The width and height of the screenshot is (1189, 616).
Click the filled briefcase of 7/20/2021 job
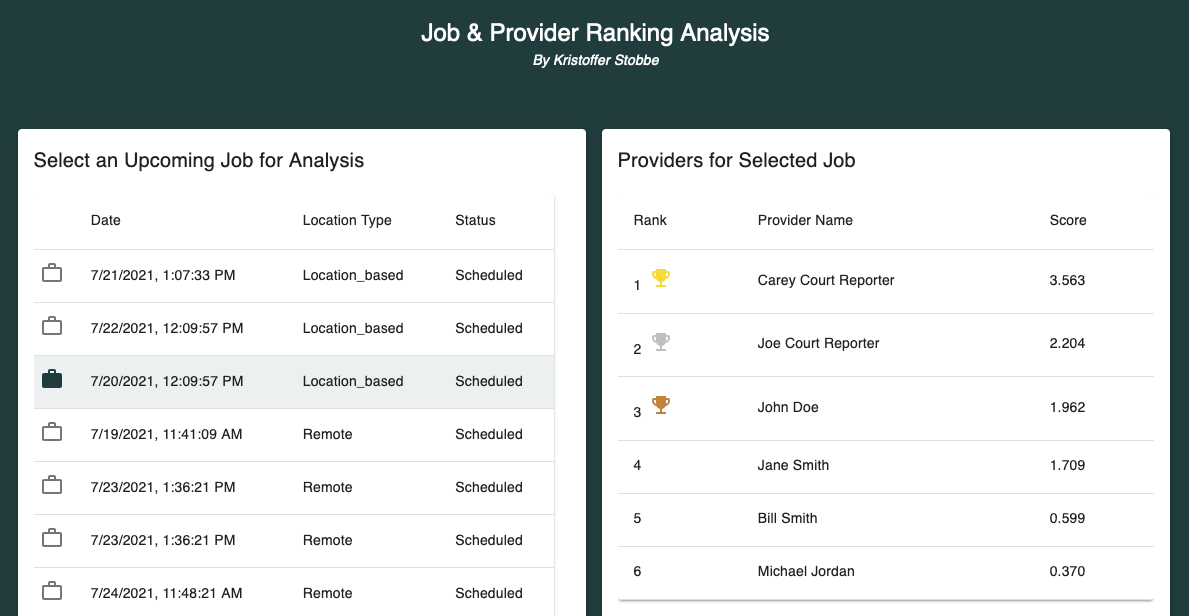point(52,379)
